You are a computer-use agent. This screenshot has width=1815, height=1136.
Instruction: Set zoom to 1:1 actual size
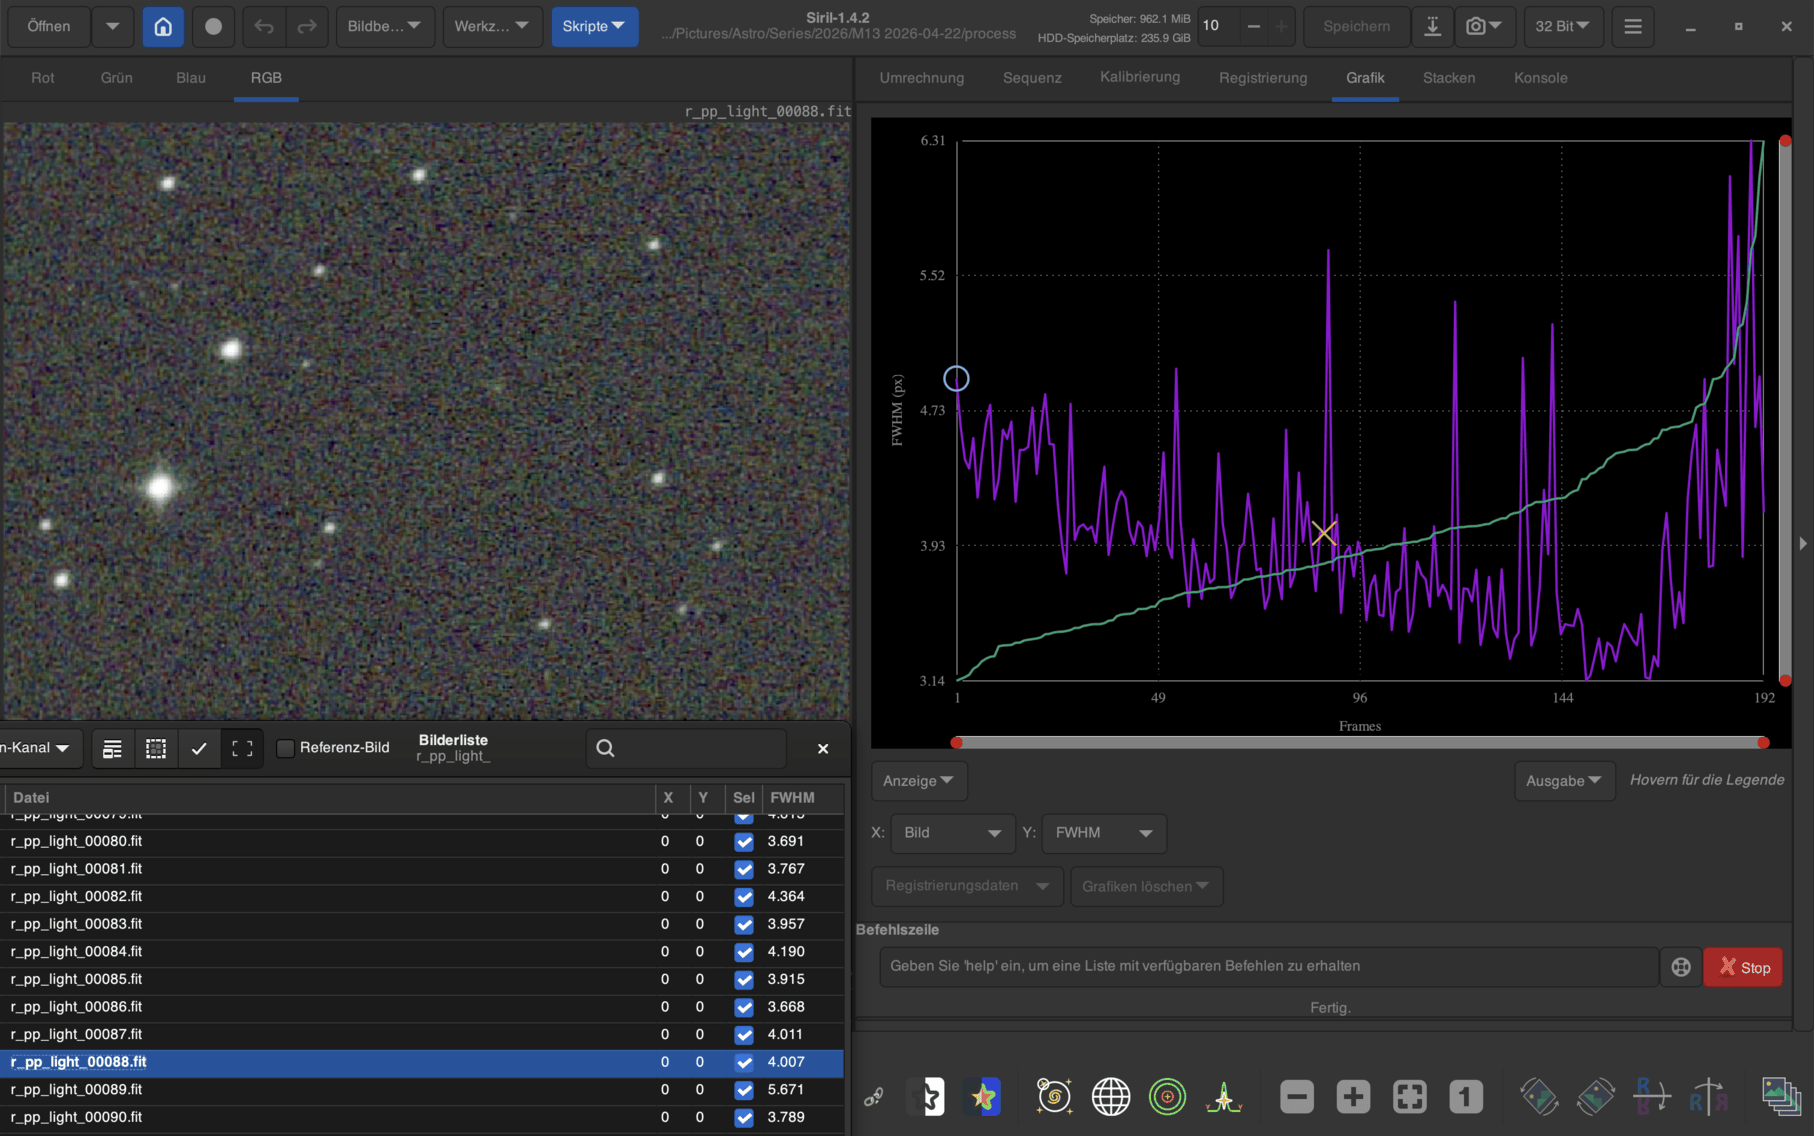pyautogui.click(x=1466, y=1097)
